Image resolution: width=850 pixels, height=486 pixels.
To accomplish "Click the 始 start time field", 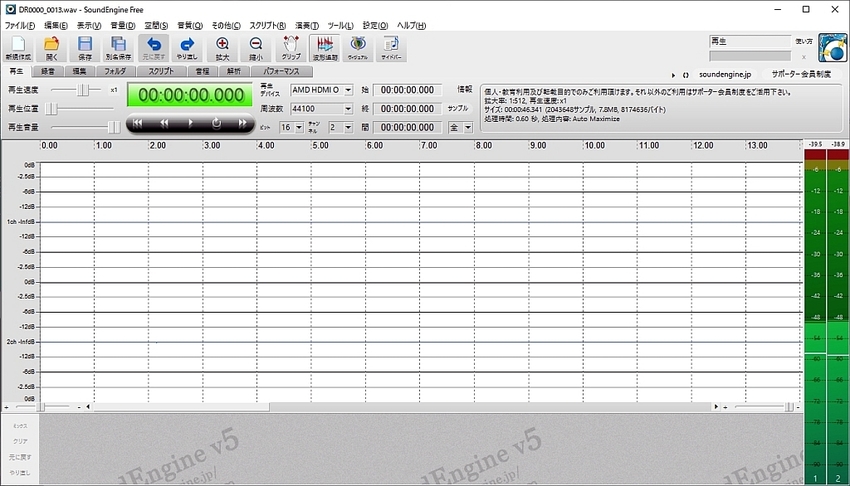I will click(407, 90).
